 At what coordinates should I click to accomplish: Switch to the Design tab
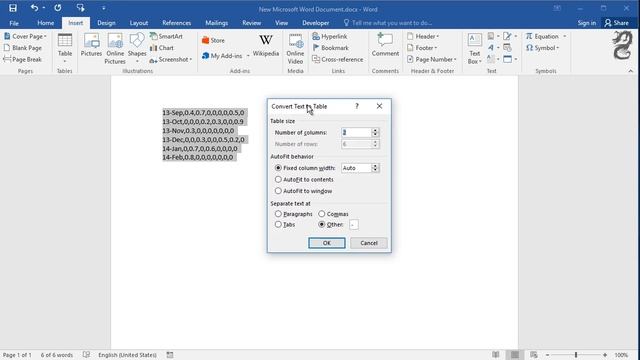[106, 23]
